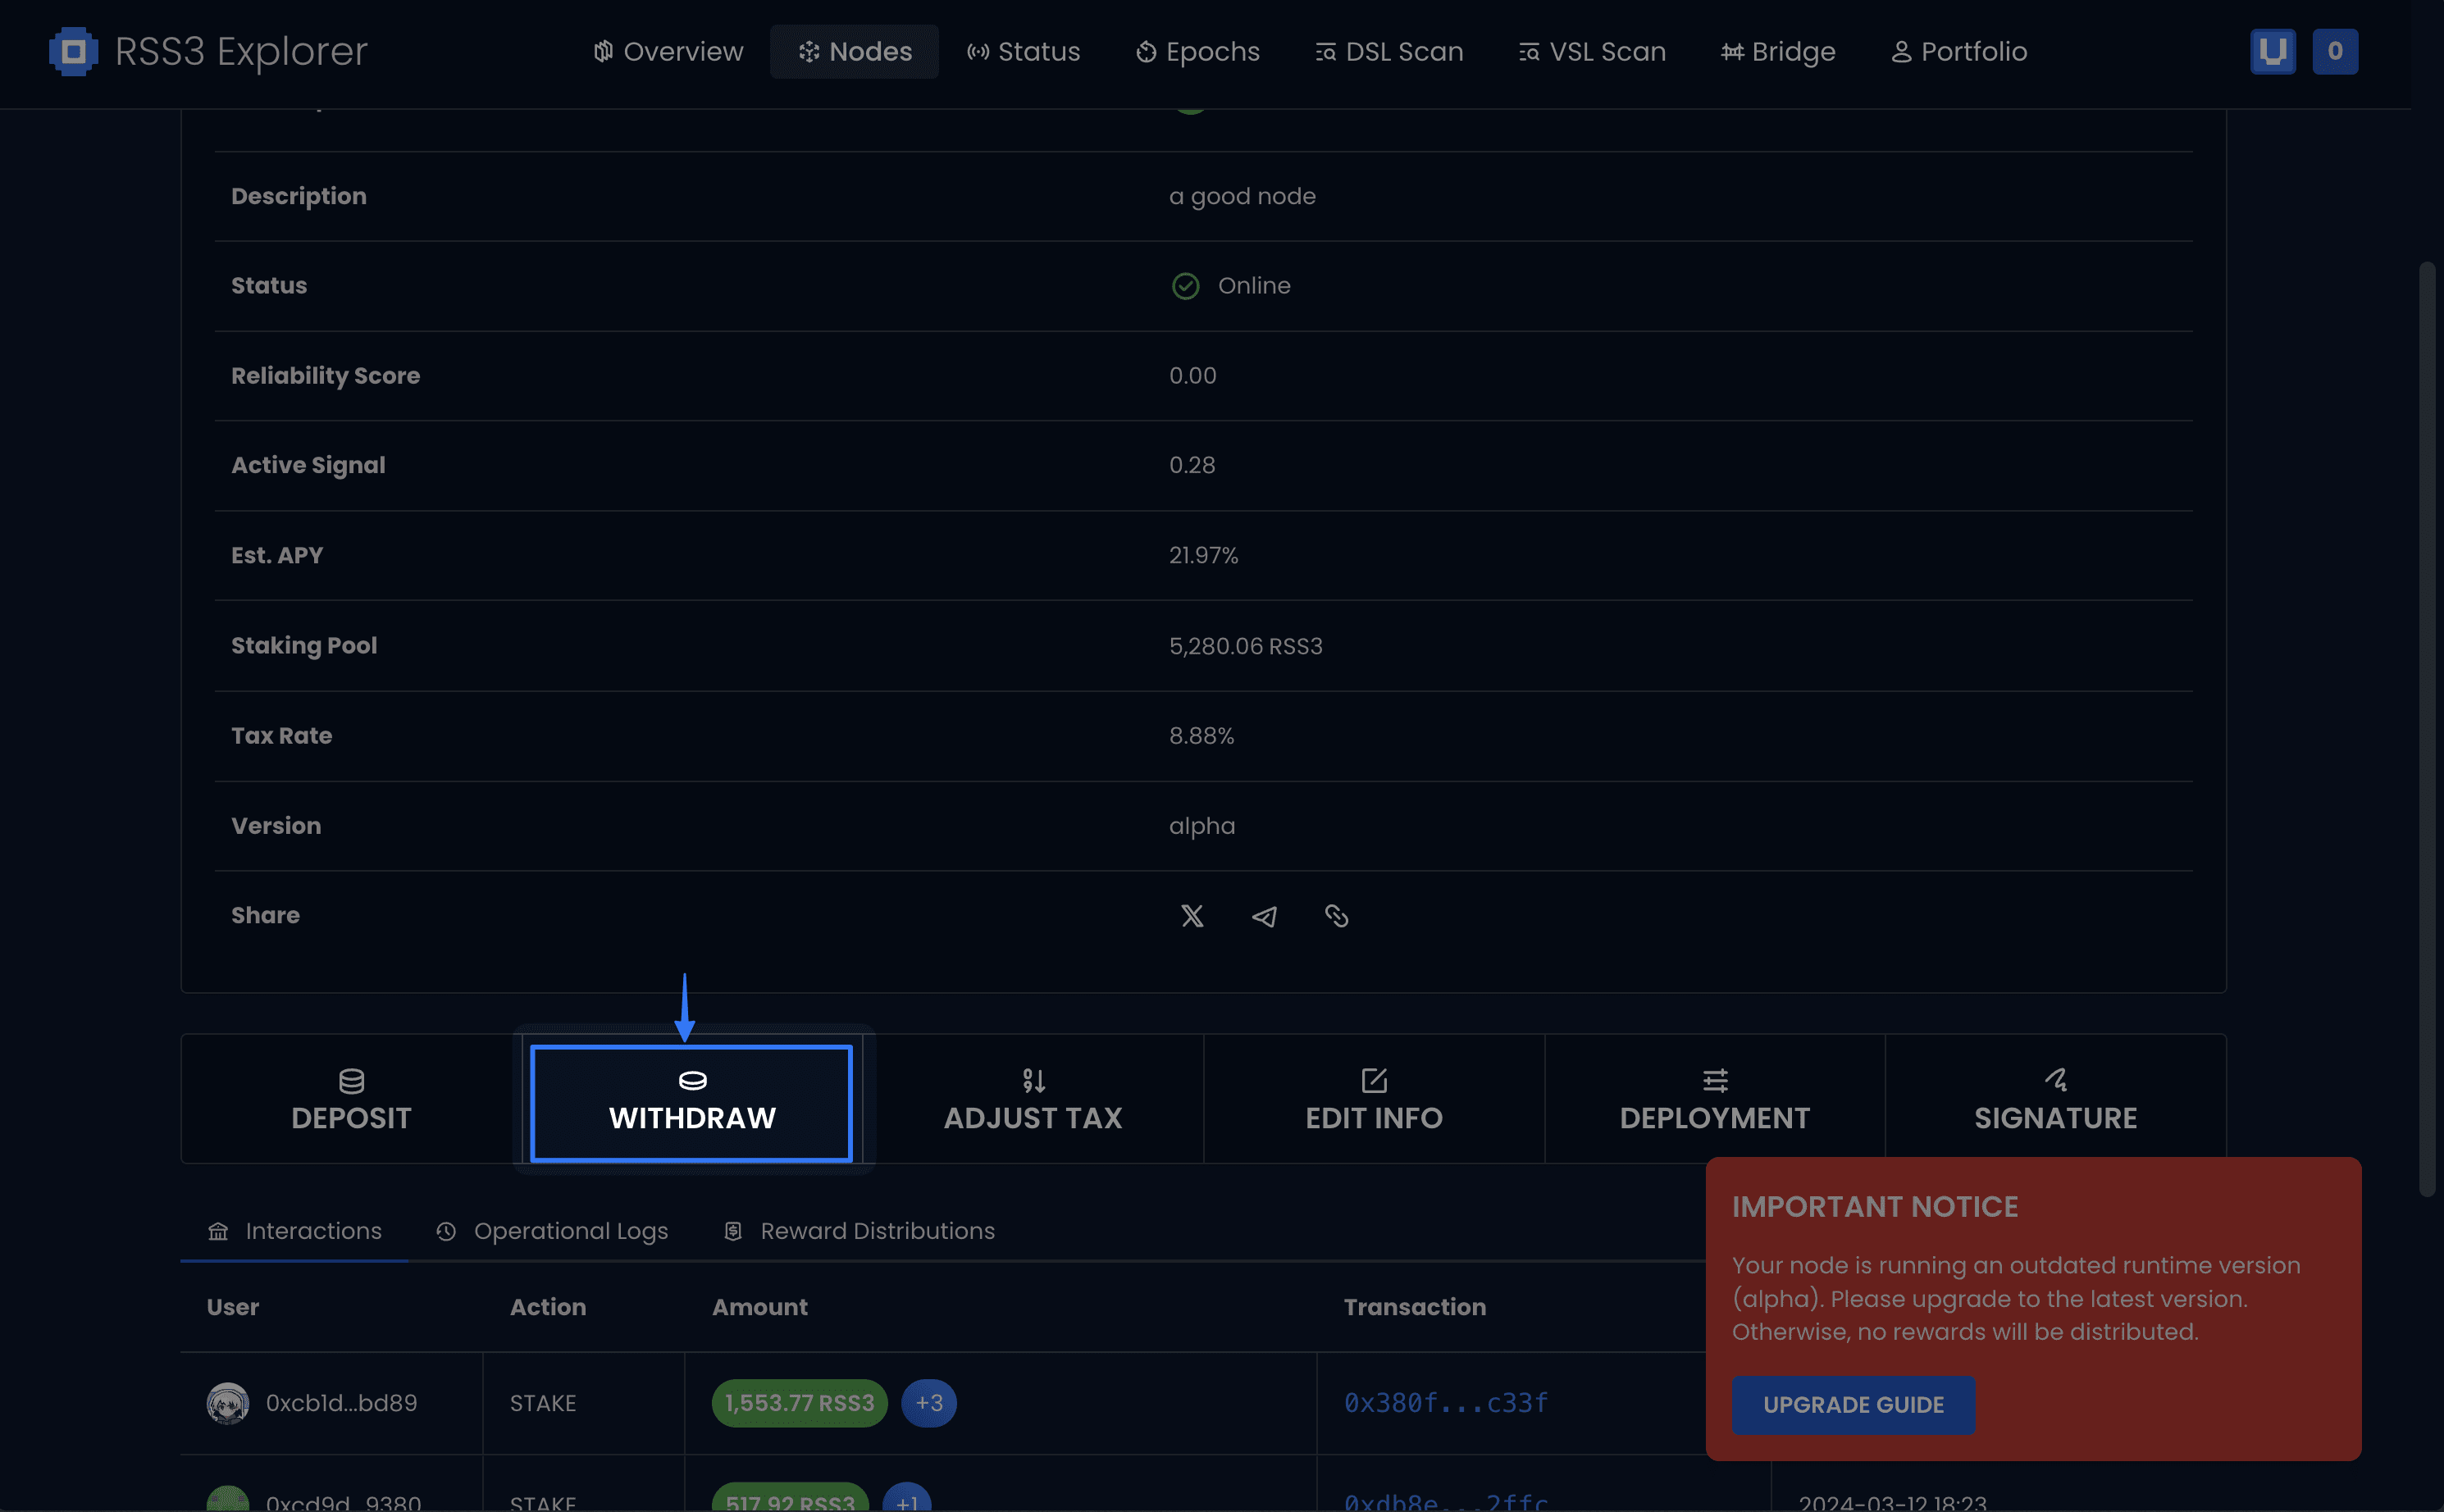Click user 0xcb1d...bd89 address
This screenshot has width=2444, height=1512.
pyautogui.click(x=341, y=1403)
